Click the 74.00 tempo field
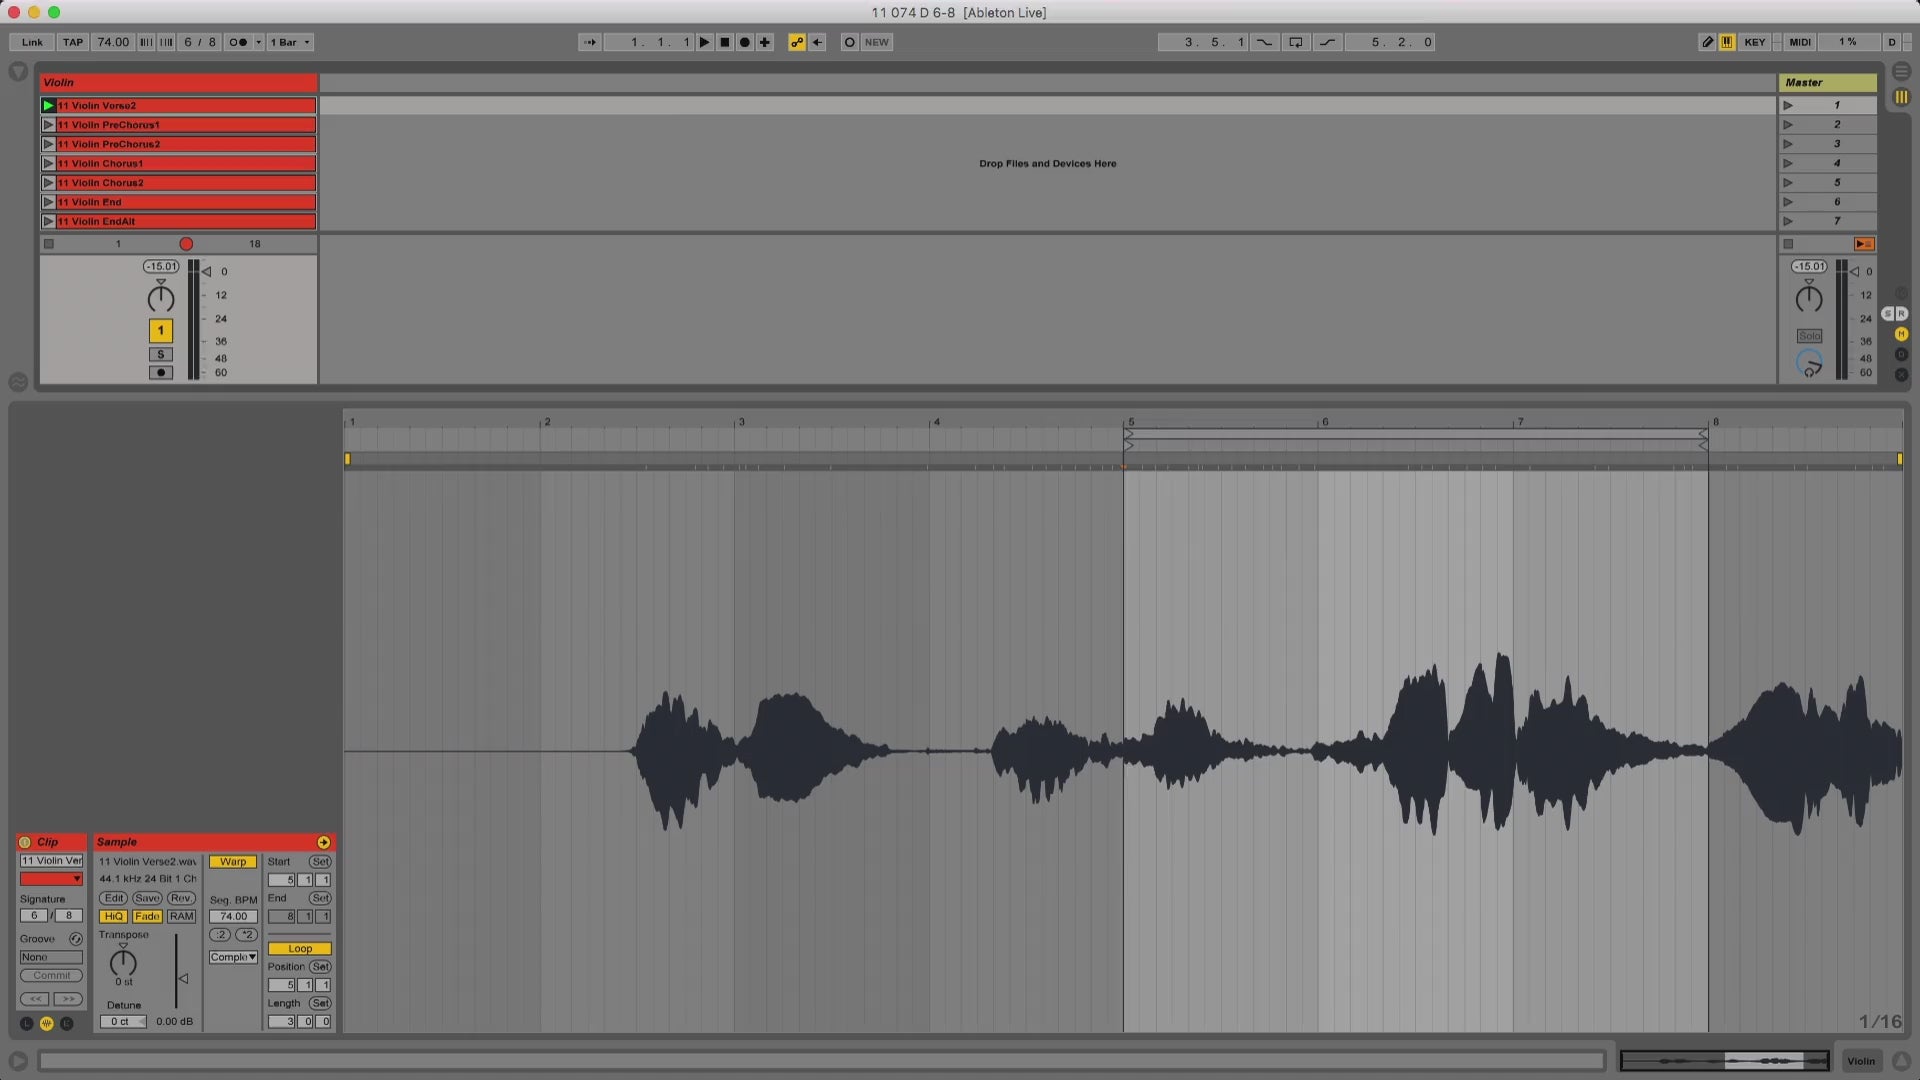This screenshot has width=1920, height=1080. (113, 42)
